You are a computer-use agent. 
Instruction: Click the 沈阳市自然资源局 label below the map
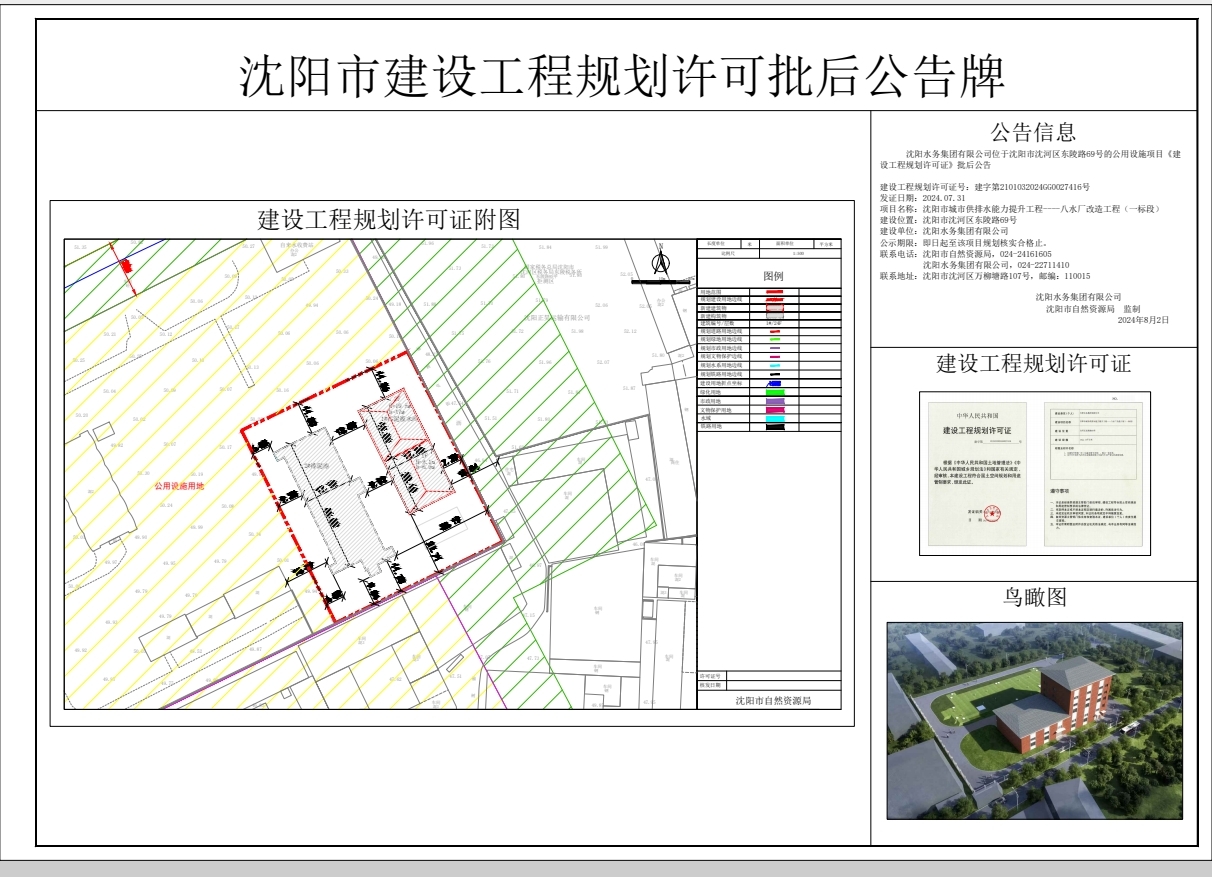[x=773, y=701]
